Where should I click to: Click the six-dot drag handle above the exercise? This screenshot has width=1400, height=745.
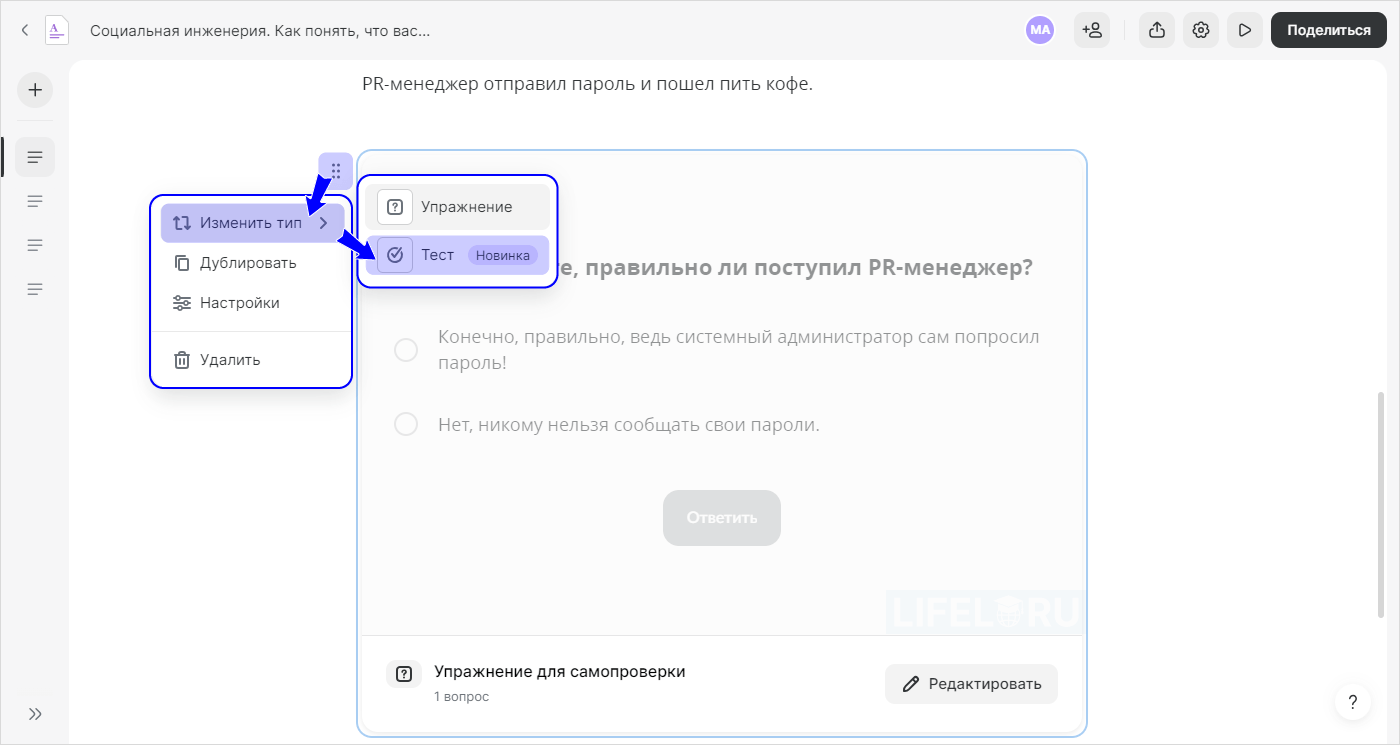pyautogui.click(x=335, y=170)
